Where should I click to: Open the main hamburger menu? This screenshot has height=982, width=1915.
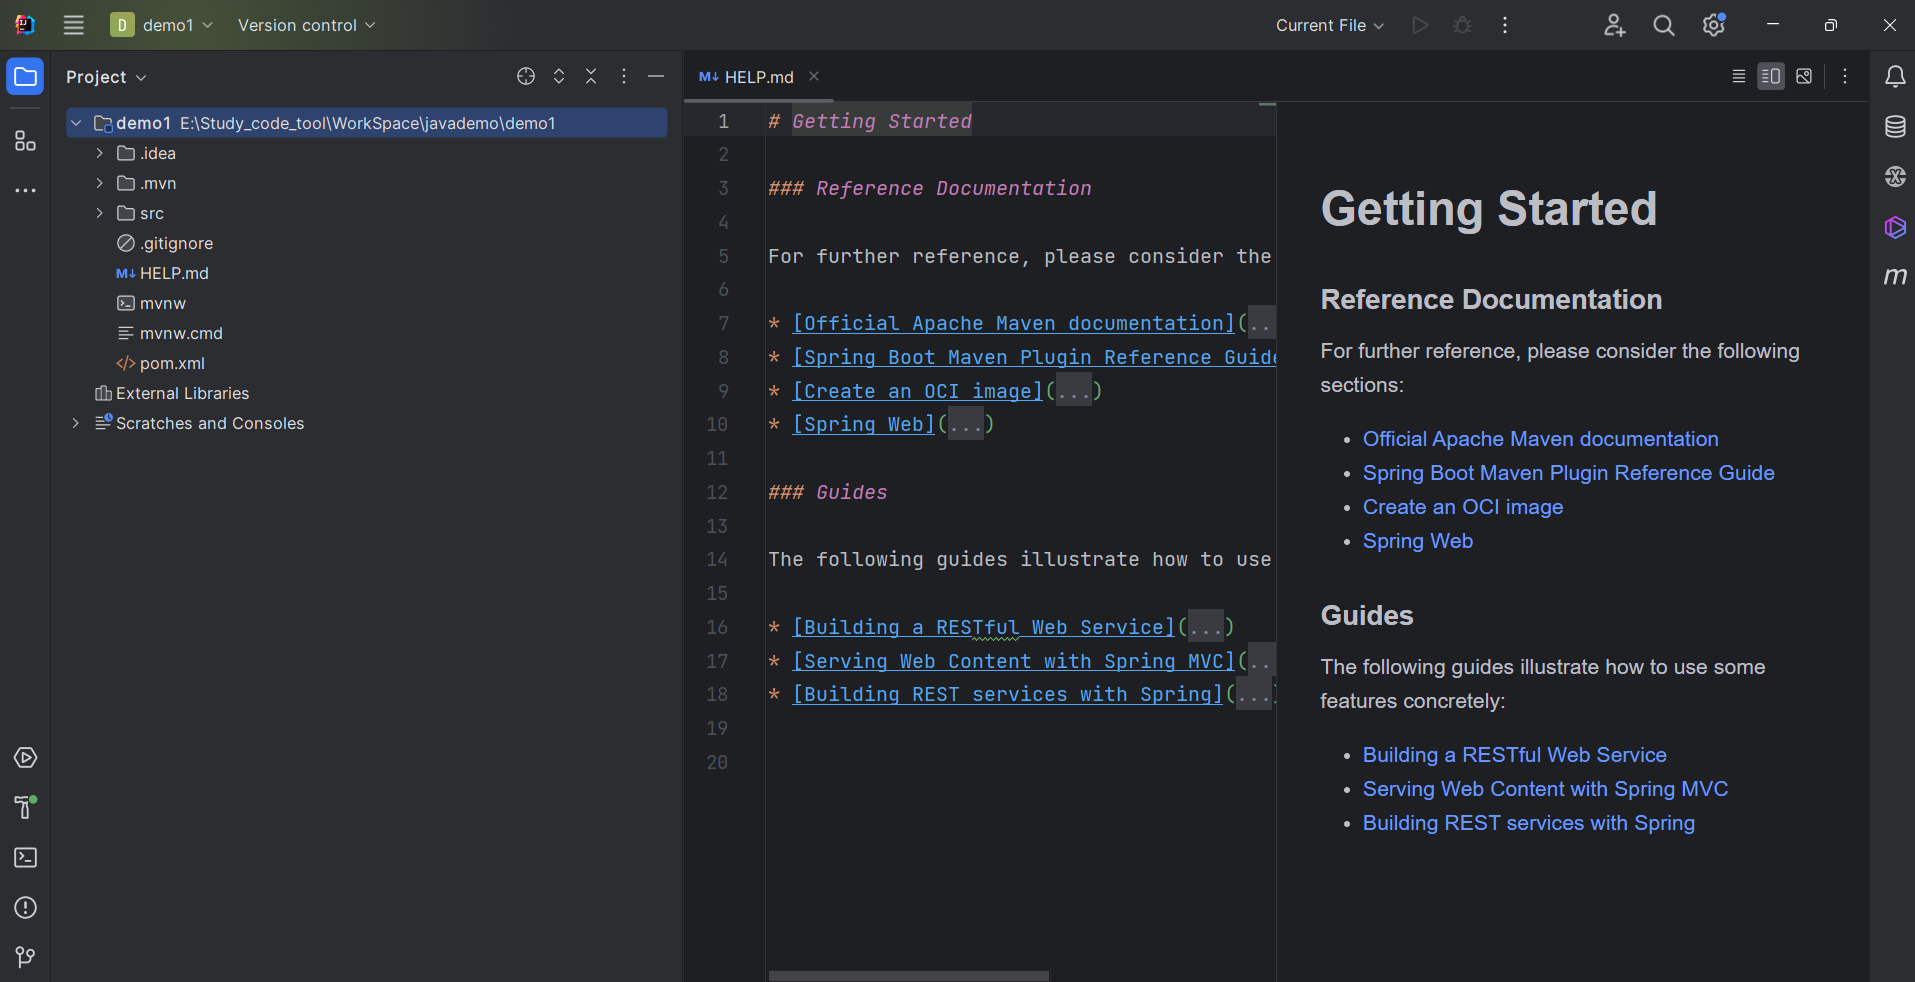click(x=73, y=25)
